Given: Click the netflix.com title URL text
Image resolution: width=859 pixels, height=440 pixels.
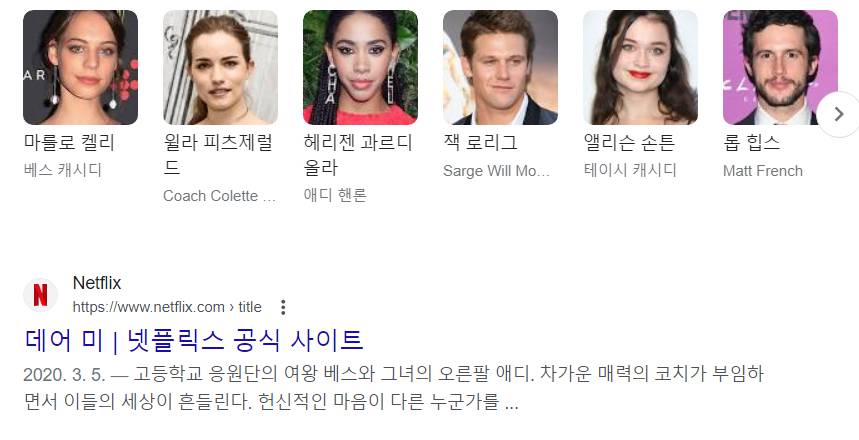Looking at the screenshot, I should [x=167, y=307].
